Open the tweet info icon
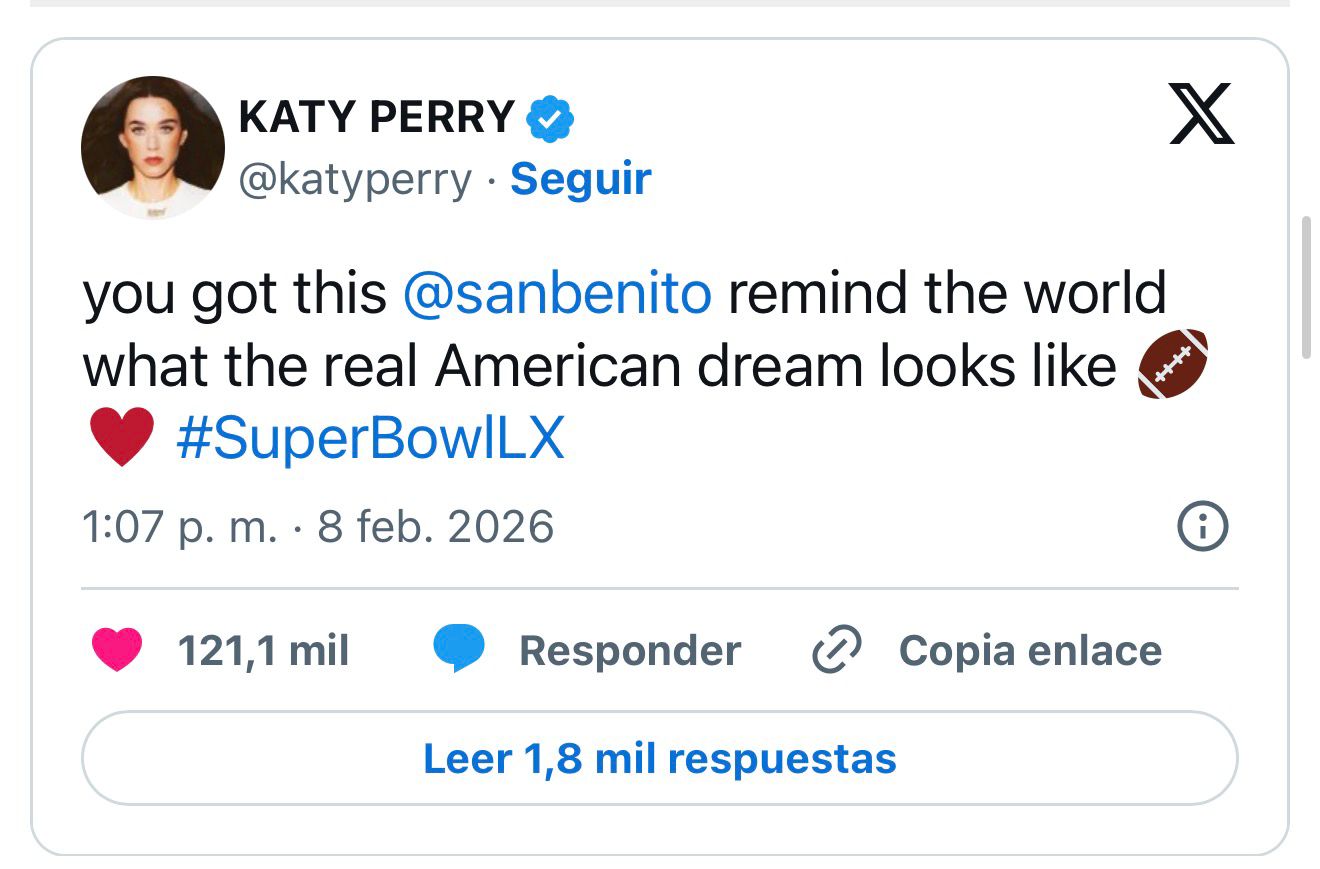Image resolution: width=1320 pixels, height=869 pixels. (1202, 527)
